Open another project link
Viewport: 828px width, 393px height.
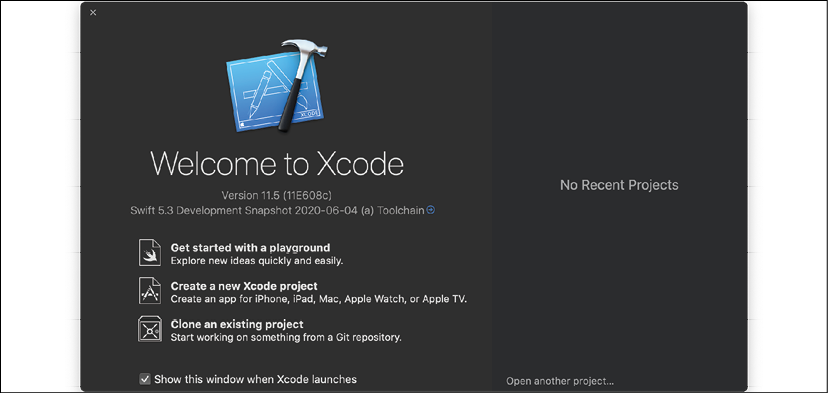[x=560, y=381]
